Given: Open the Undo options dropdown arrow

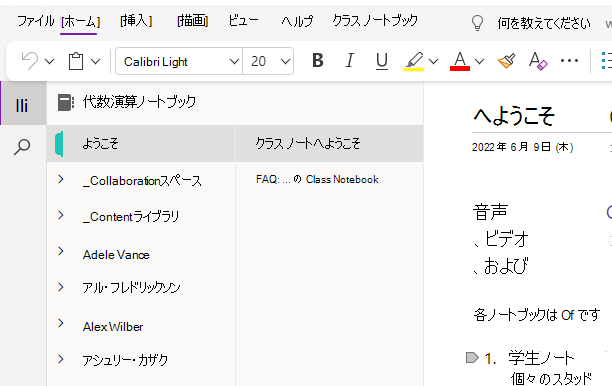Looking at the screenshot, I should 50,62.
